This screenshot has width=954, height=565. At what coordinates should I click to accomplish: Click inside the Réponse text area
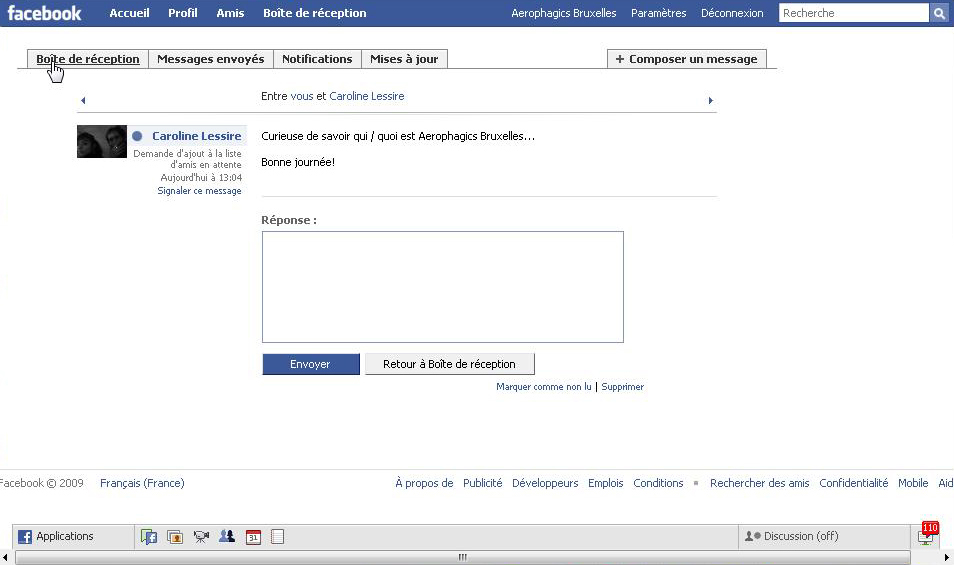click(442, 287)
